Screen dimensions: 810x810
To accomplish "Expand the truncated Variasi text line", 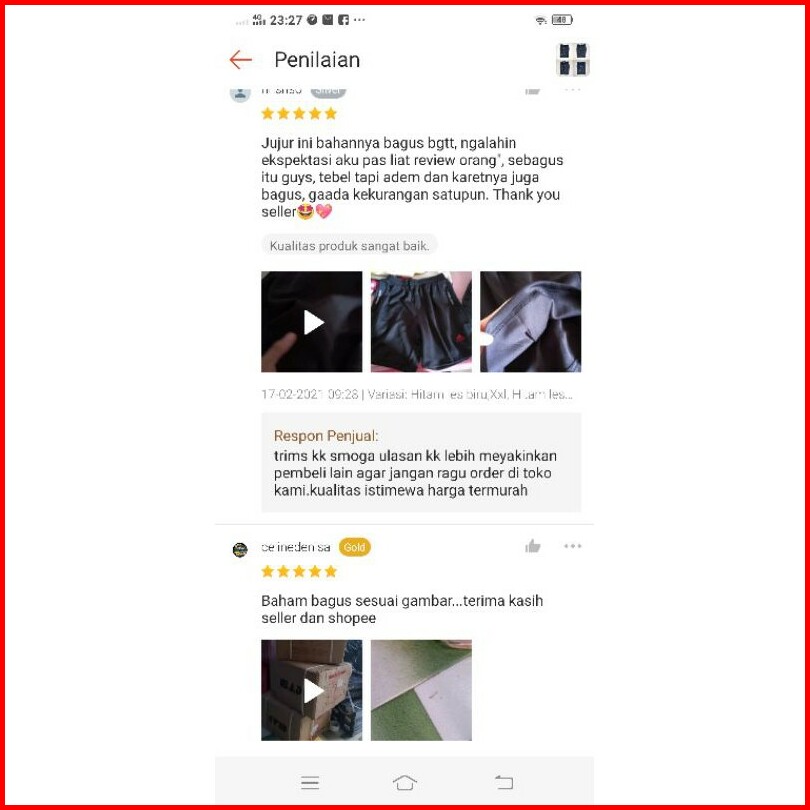I will (417, 395).
